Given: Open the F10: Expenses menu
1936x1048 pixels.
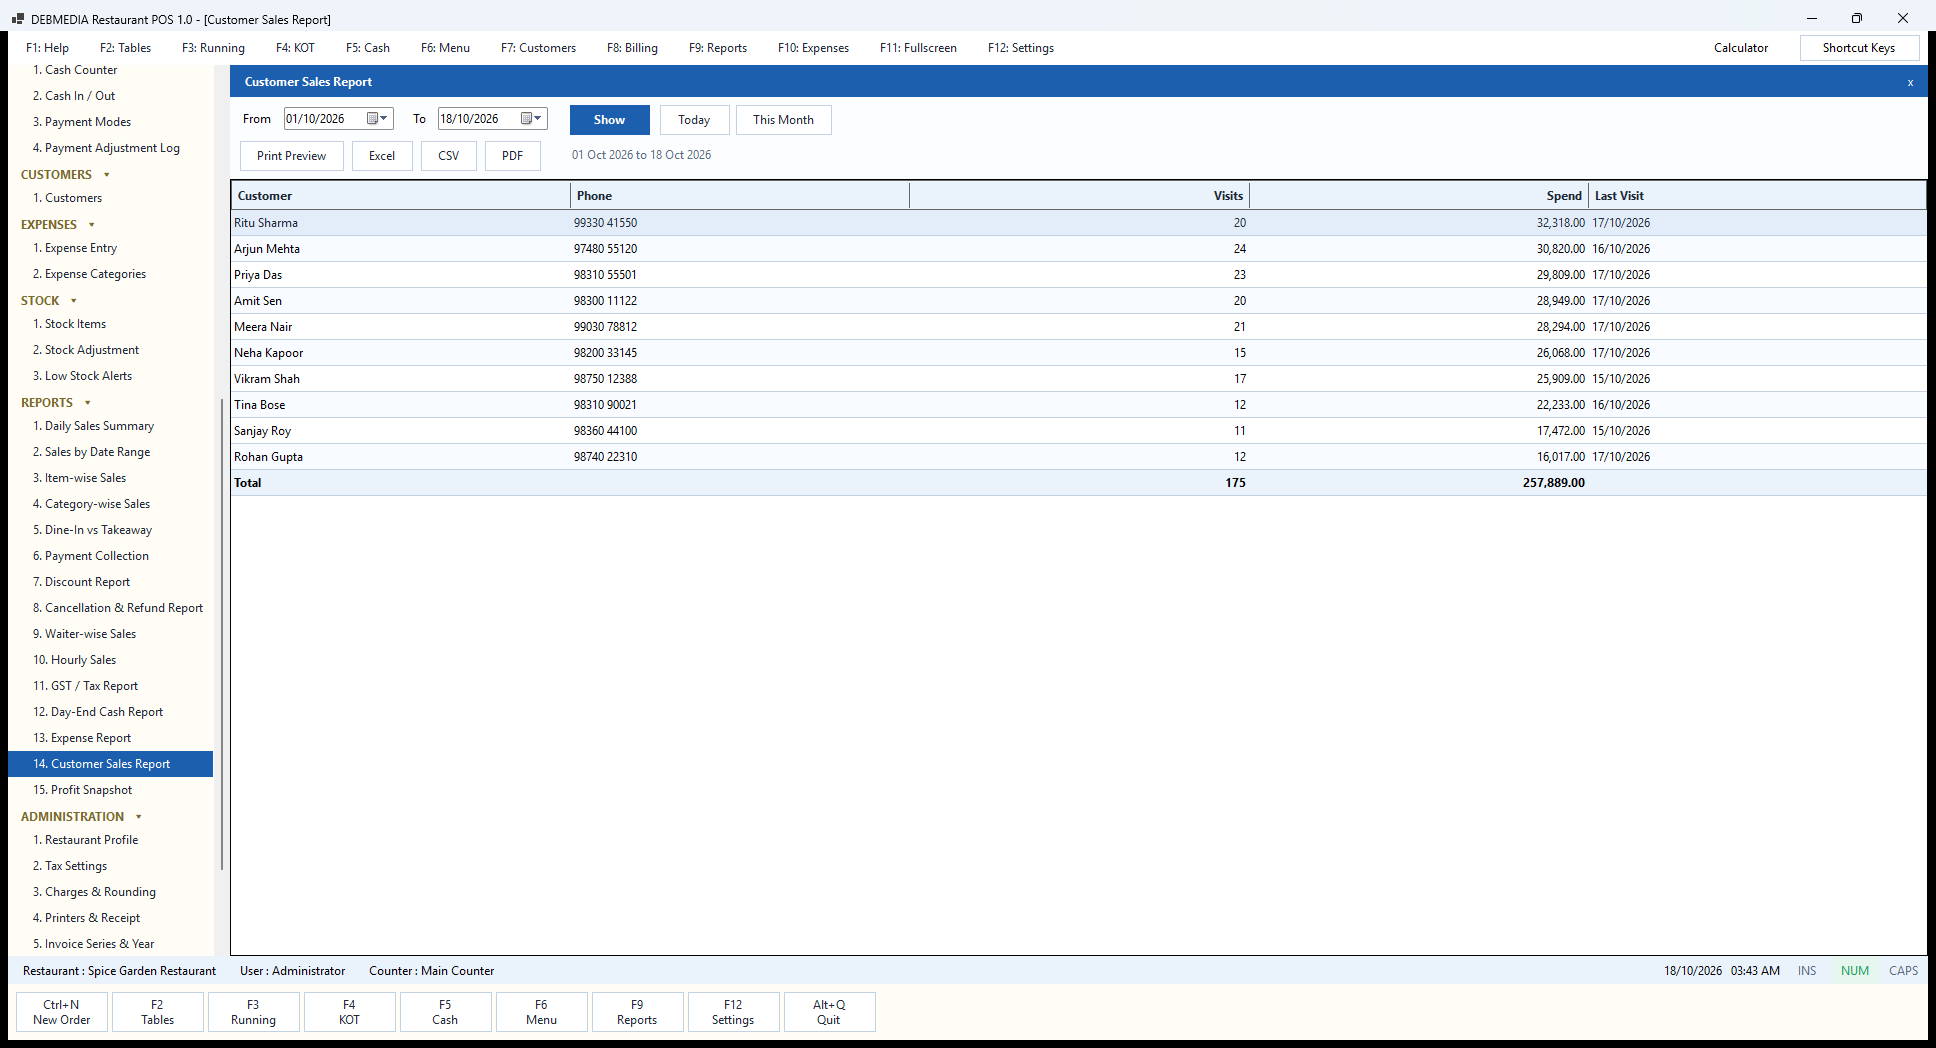Looking at the screenshot, I should coord(813,48).
